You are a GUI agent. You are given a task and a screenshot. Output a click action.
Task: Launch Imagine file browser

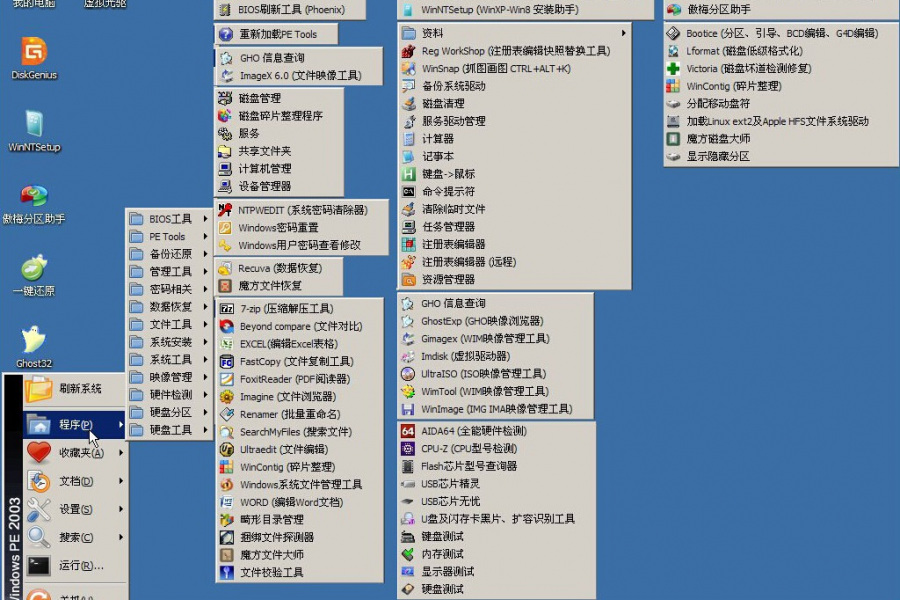(x=299, y=397)
